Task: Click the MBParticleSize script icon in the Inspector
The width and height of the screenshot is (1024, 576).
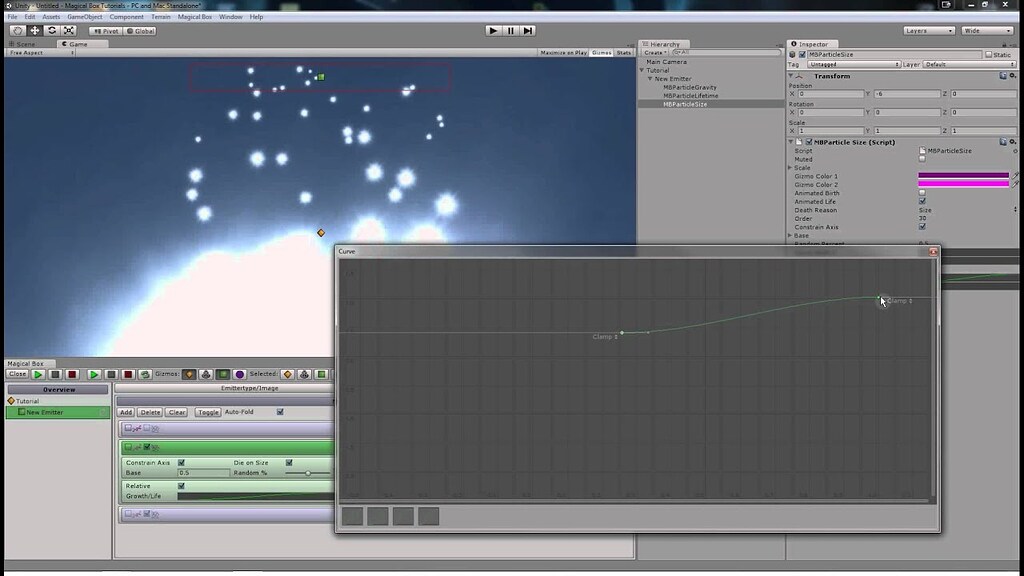Action: click(922, 151)
